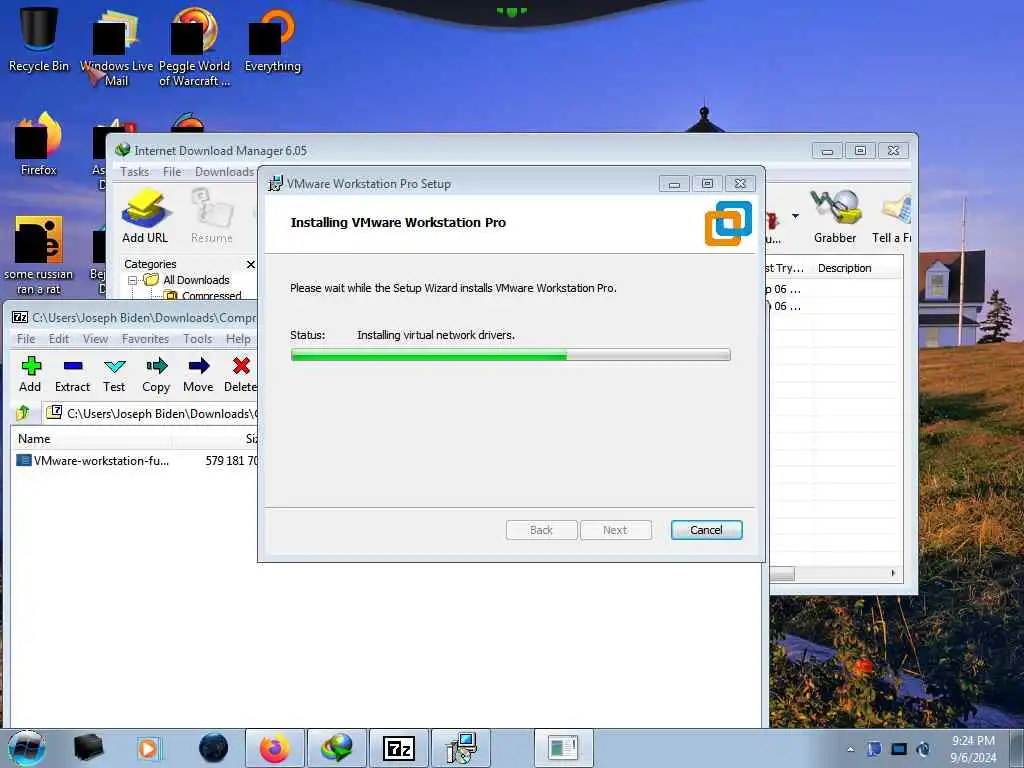Cancel the VMware Workstation Pro installation
Image resolution: width=1024 pixels, height=768 pixels.
[707, 530]
